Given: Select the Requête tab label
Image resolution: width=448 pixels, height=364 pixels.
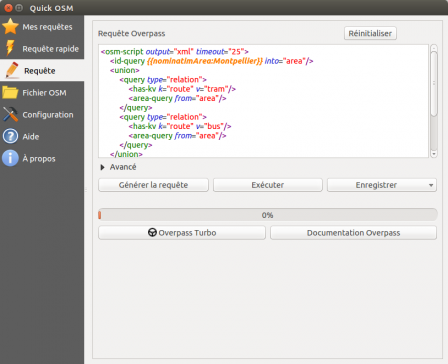Looking at the screenshot, I should pos(40,71).
